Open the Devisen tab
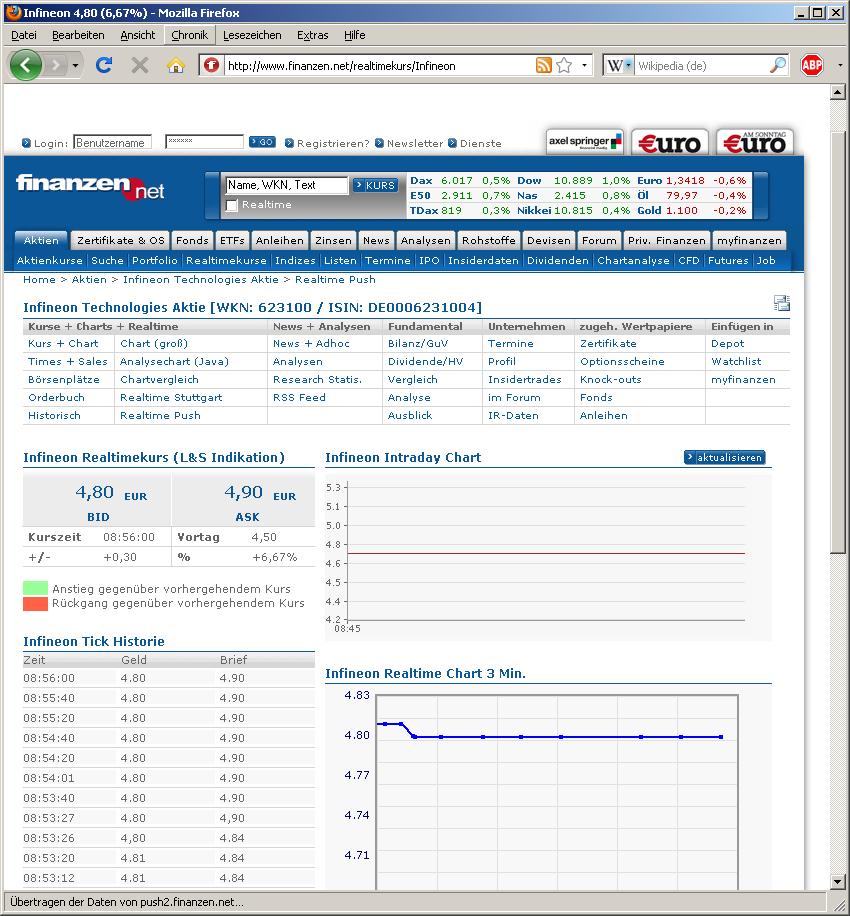850x916 pixels. pos(548,240)
